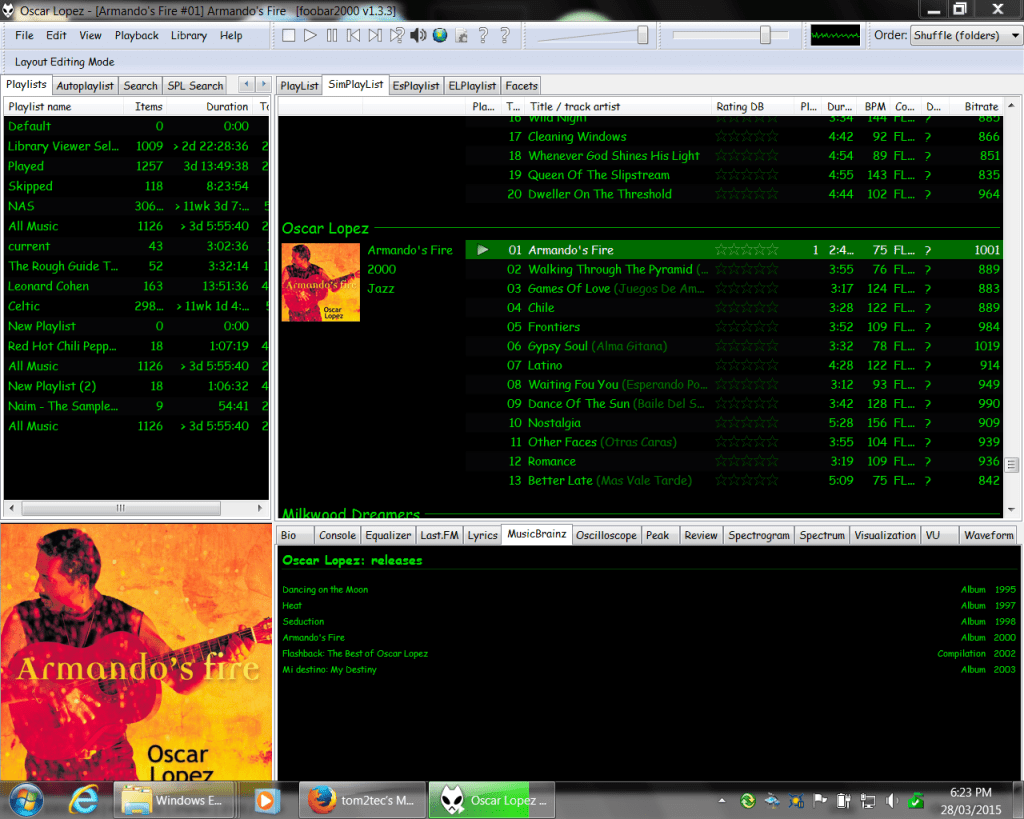The image size is (1024, 819).
Task: Click the Seduction release entry
Action: coord(303,621)
